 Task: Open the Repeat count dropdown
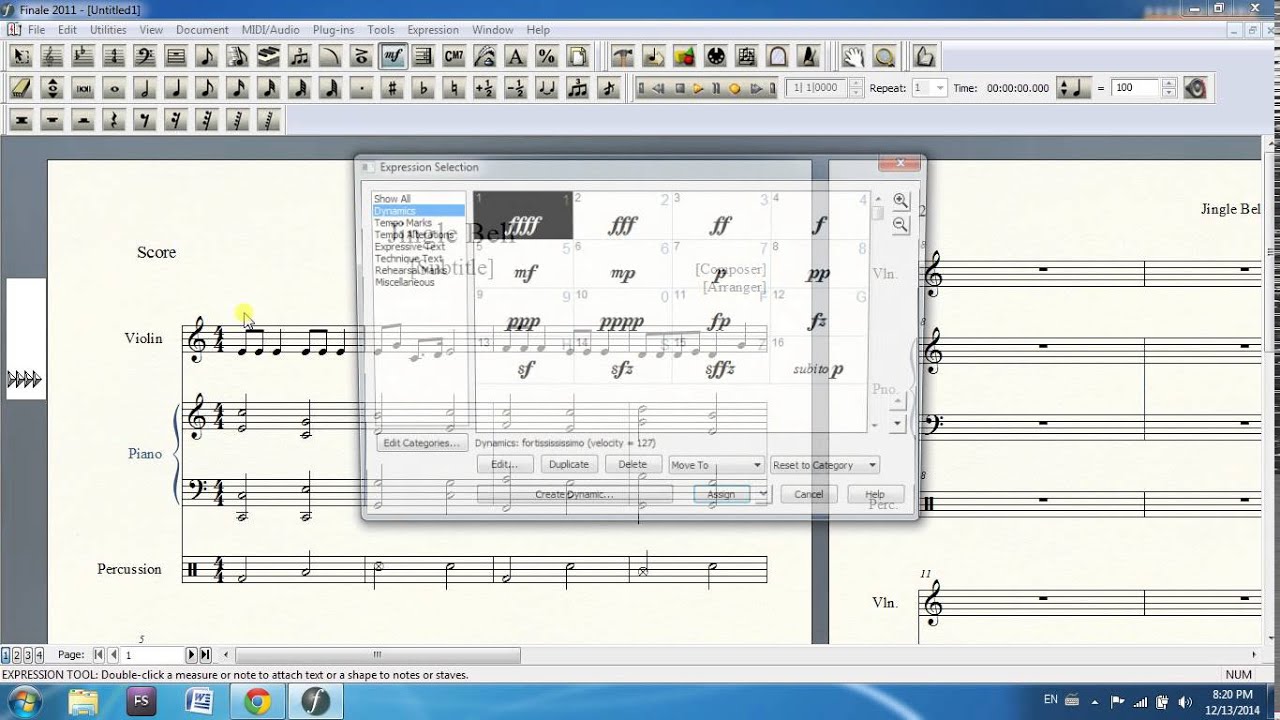click(939, 88)
